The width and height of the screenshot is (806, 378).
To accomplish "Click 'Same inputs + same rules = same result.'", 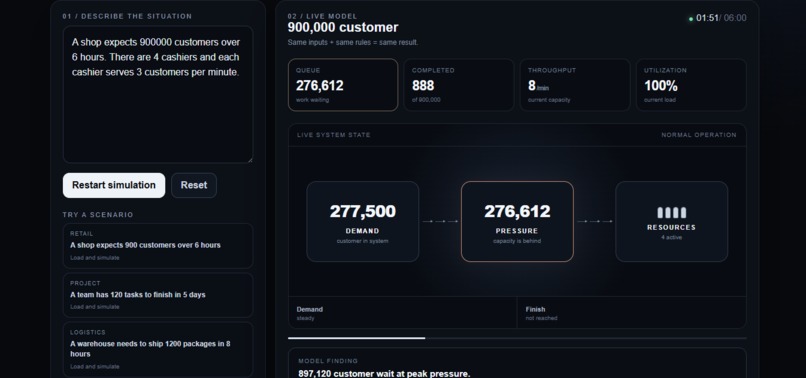I will [x=353, y=42].
